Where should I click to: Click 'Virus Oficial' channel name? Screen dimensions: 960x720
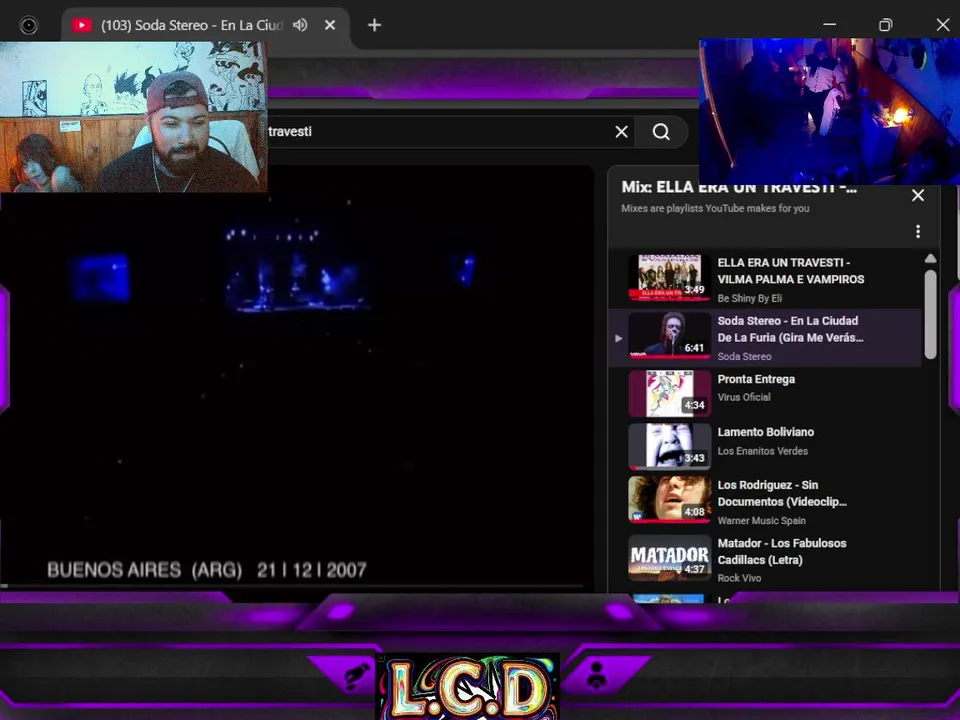pyautogui.click(x=744, y=397)
